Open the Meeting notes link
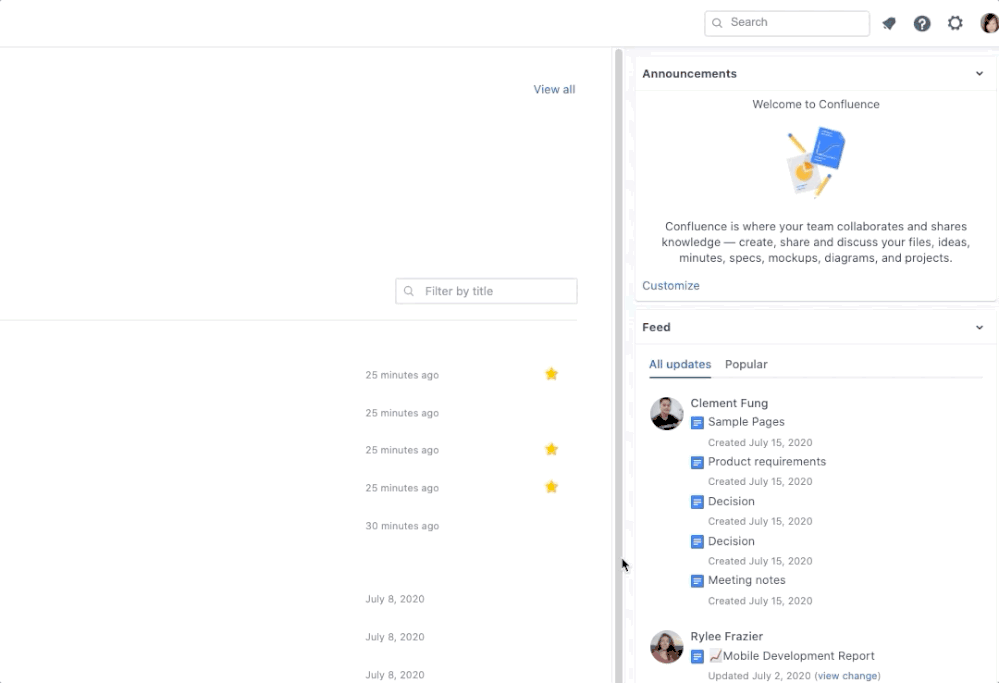This screenshot has height=683, width=999. click(x=747, y=580)
